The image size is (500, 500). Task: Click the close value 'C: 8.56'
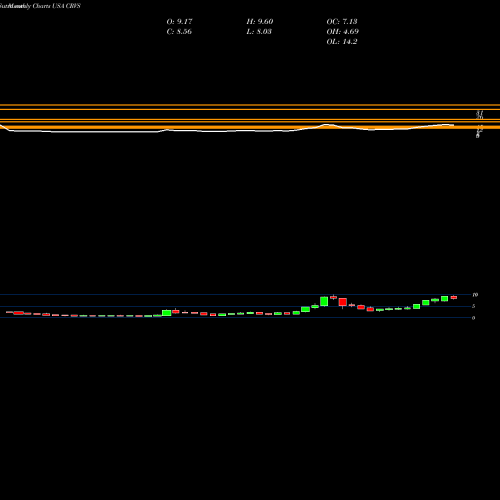point(179,32)
